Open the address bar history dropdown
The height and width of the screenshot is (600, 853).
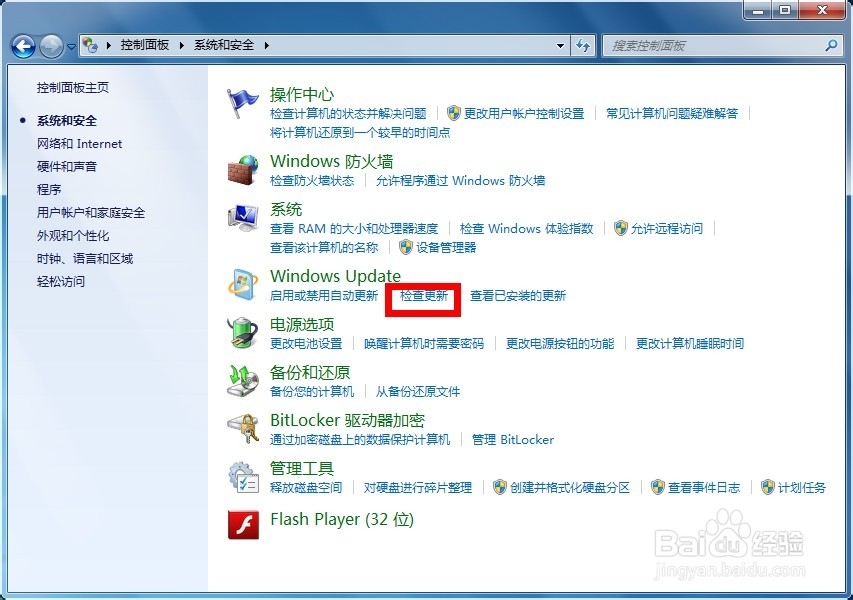pos(563,45)
